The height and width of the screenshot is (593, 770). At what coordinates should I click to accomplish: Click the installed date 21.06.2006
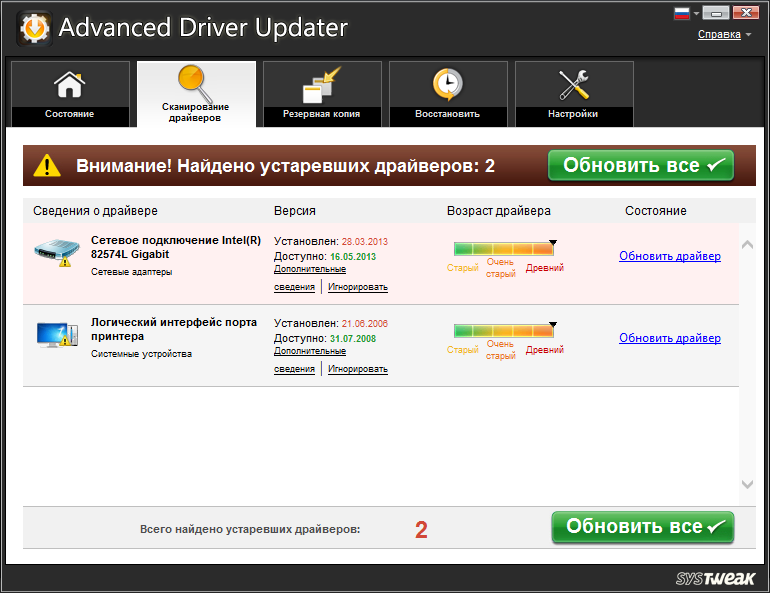[364, 323]
